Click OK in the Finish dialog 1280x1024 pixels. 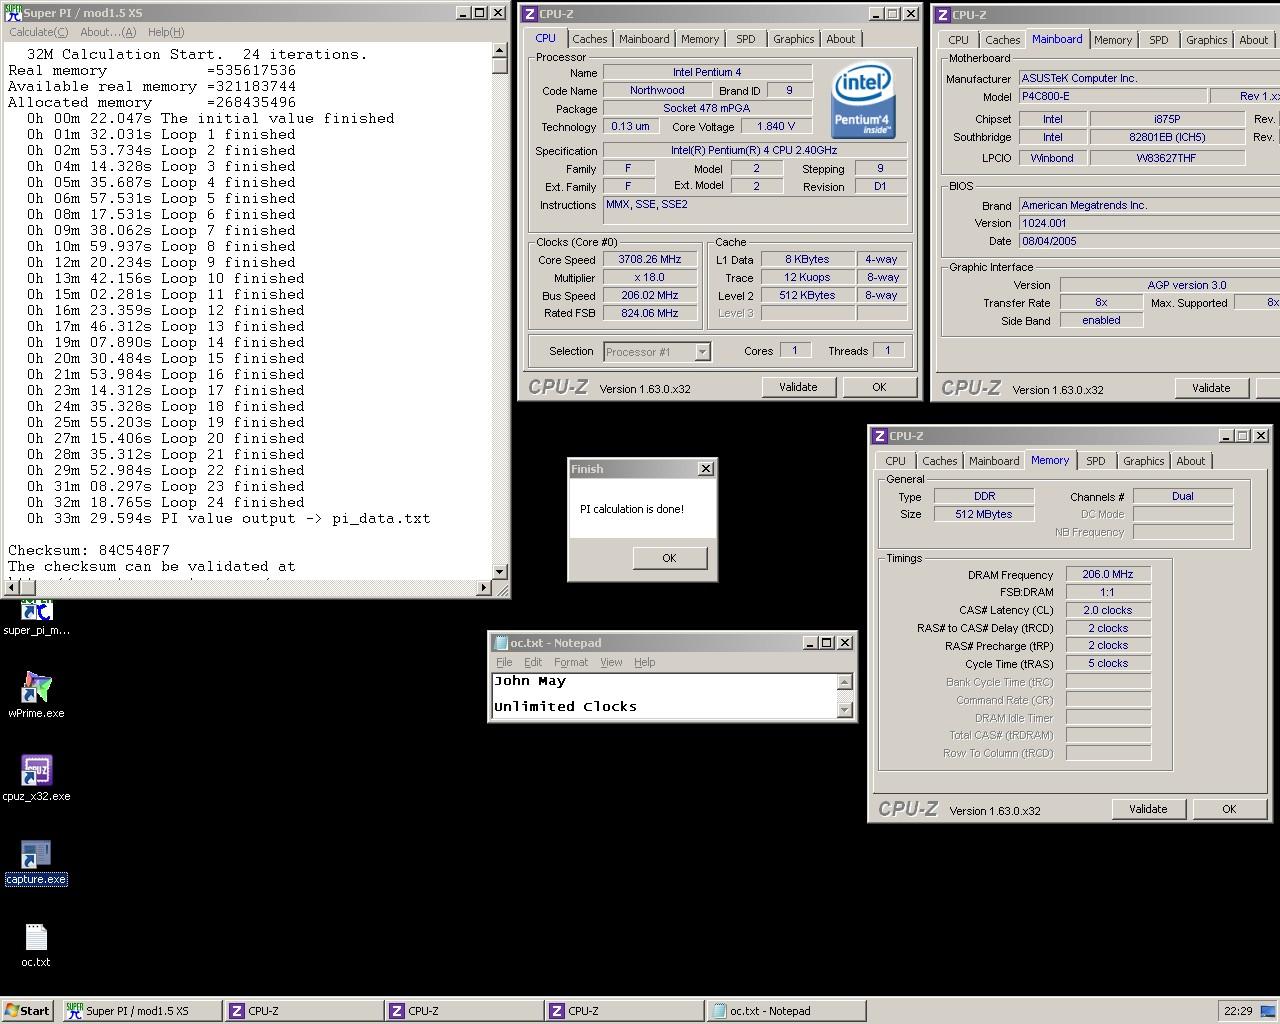tap(669, 558)
